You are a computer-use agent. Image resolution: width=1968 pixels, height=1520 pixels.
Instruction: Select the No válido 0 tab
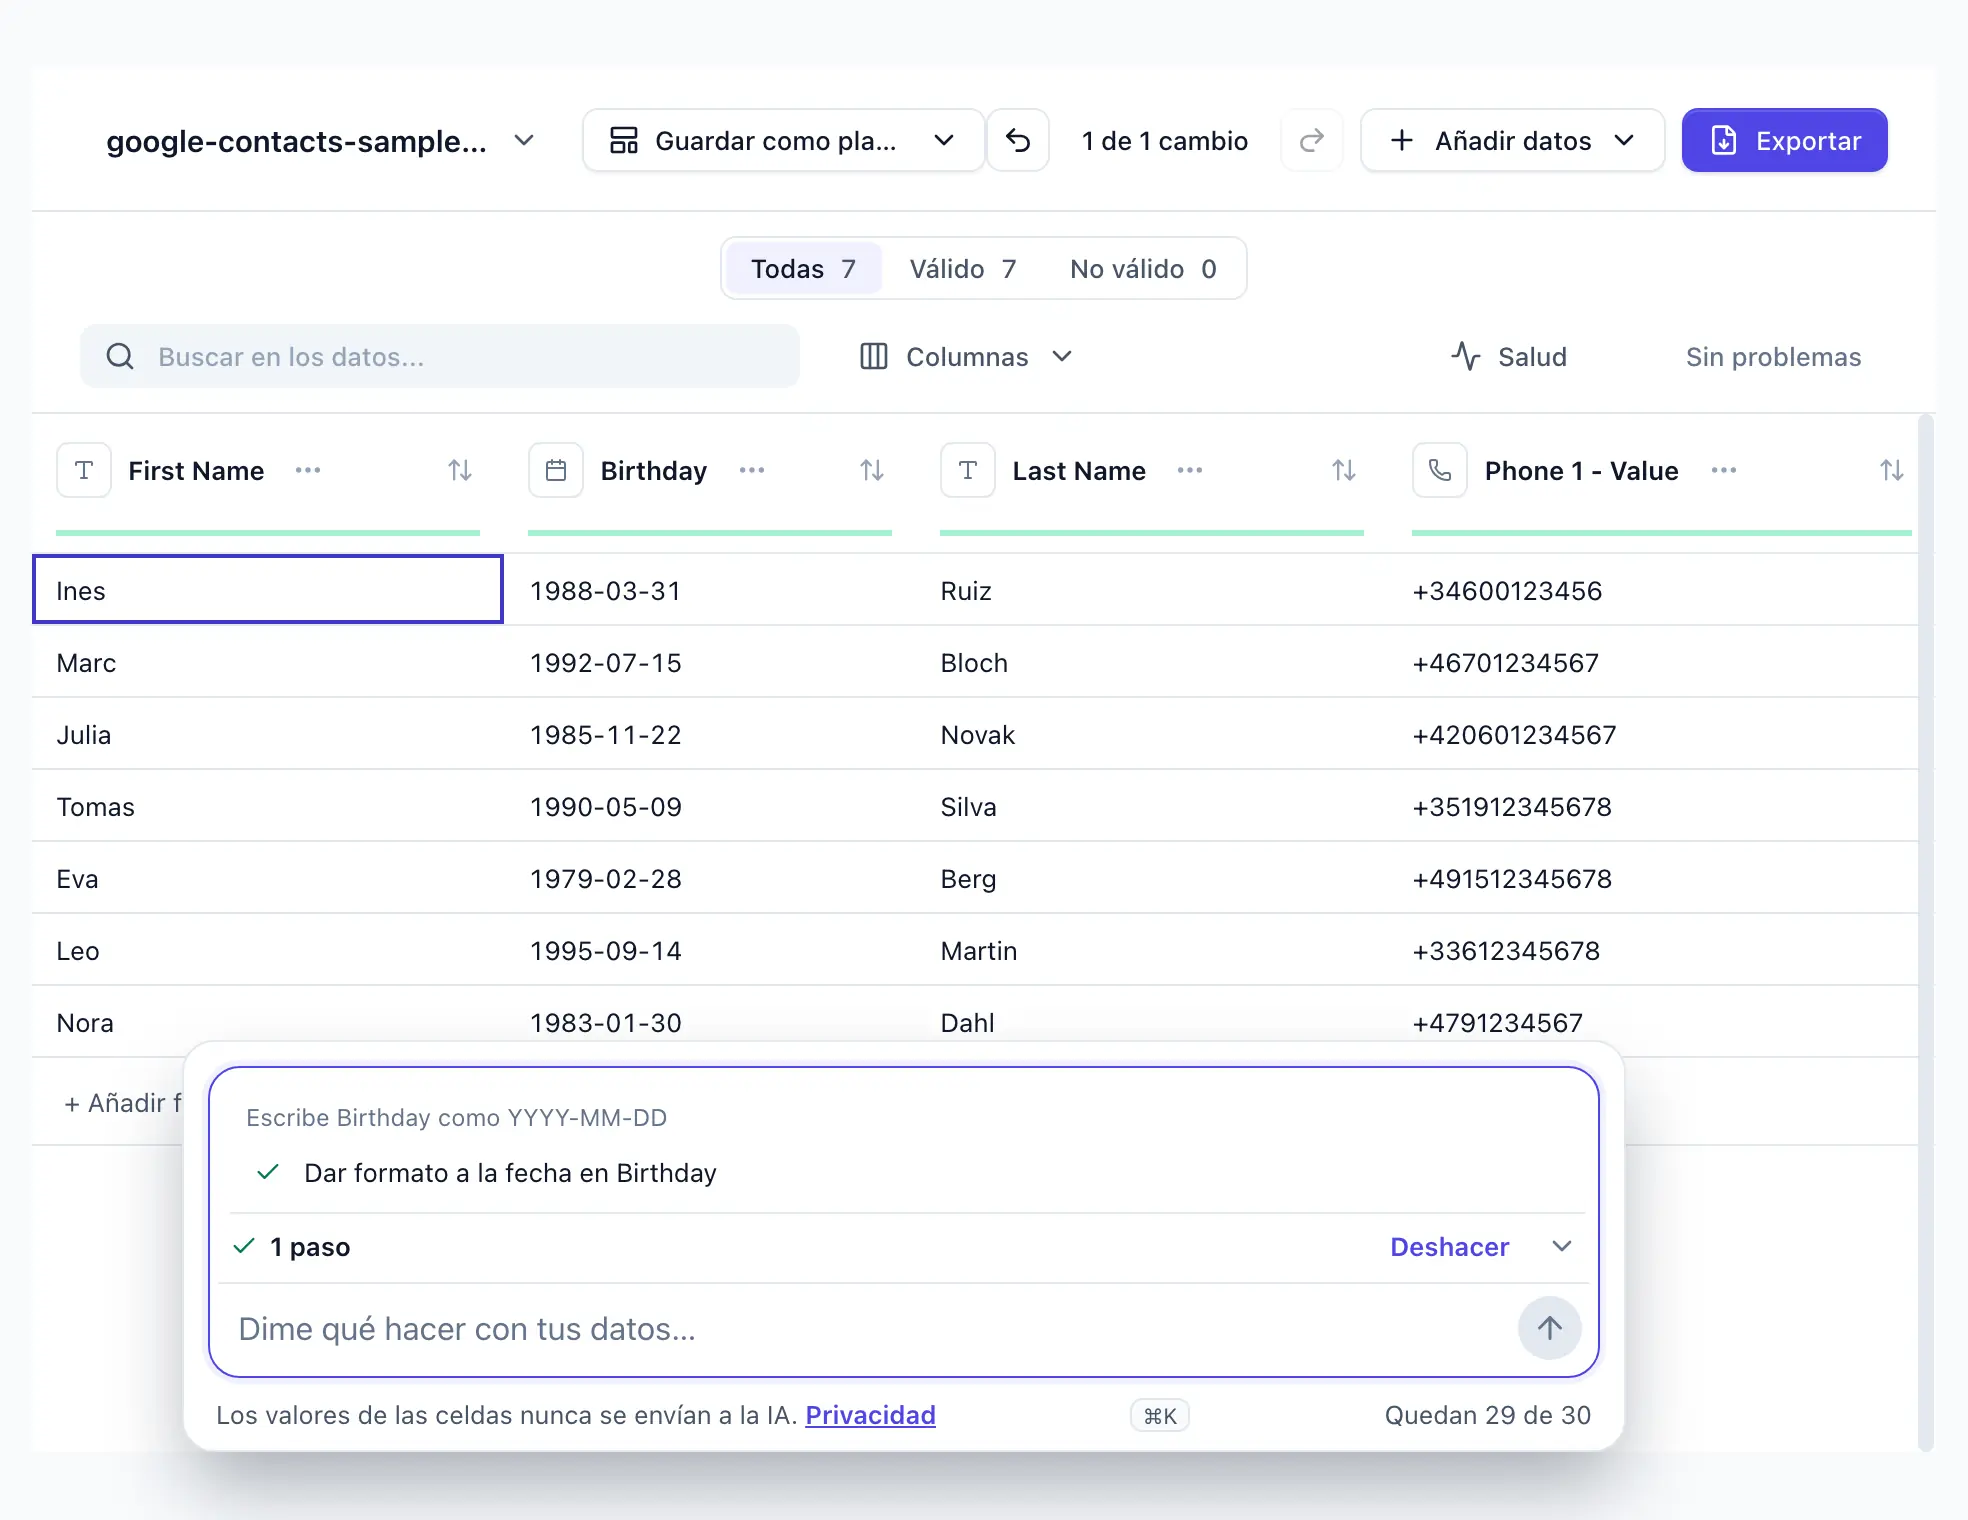coord(1143,268)
